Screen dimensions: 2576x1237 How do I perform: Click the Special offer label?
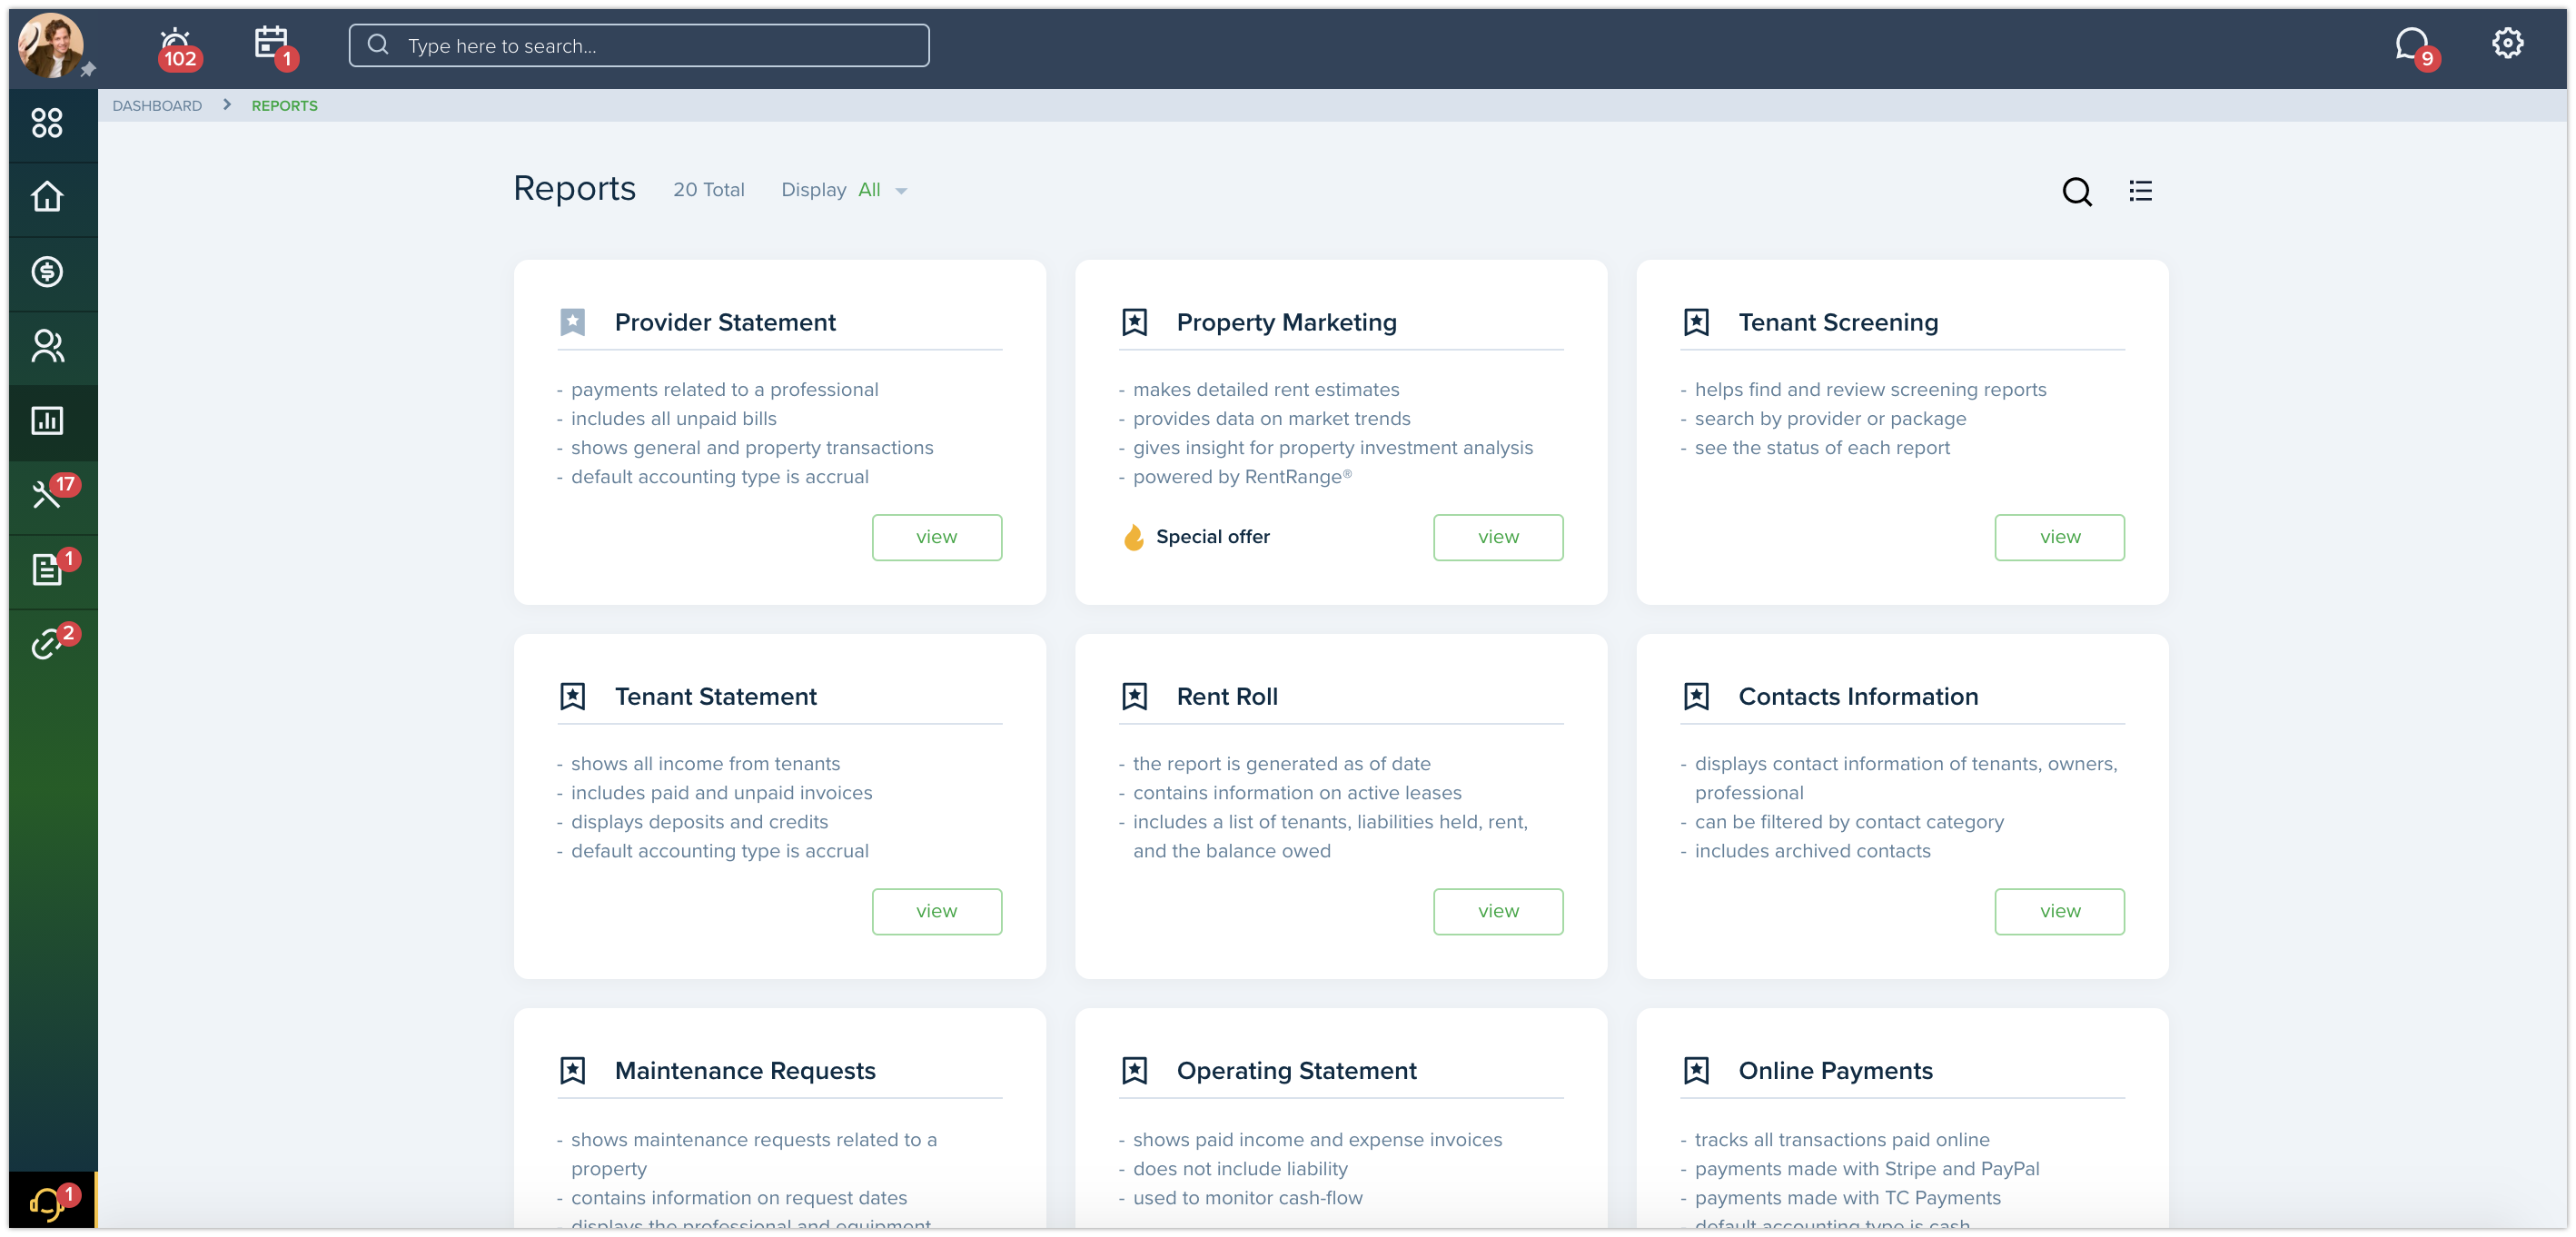point(1213,537)
